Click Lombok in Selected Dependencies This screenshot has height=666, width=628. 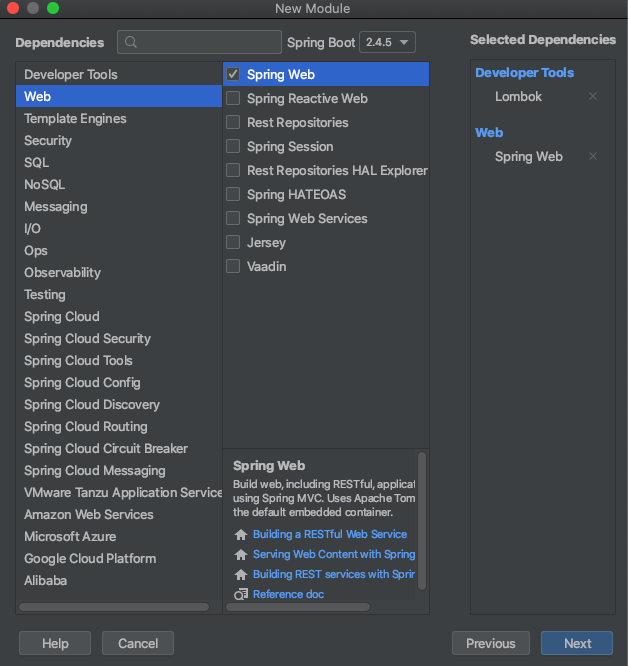click(x=518, y=96)
